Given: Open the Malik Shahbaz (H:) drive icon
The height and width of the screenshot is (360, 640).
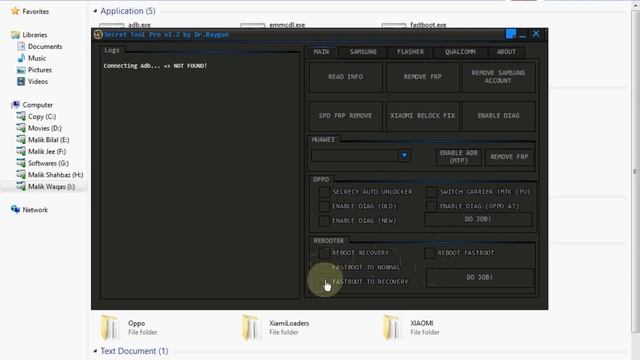Looking at the screenshot, I should 21,174.
